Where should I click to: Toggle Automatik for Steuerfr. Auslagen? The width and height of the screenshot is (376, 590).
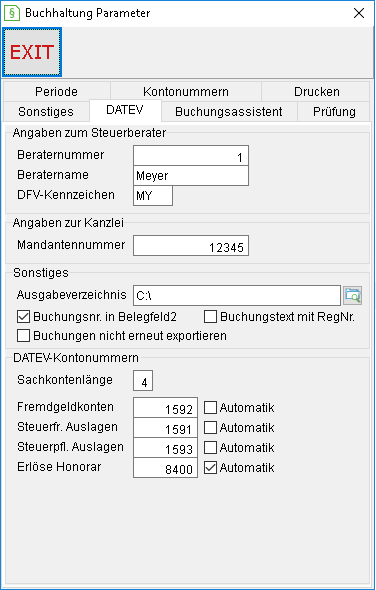(210, 427)
